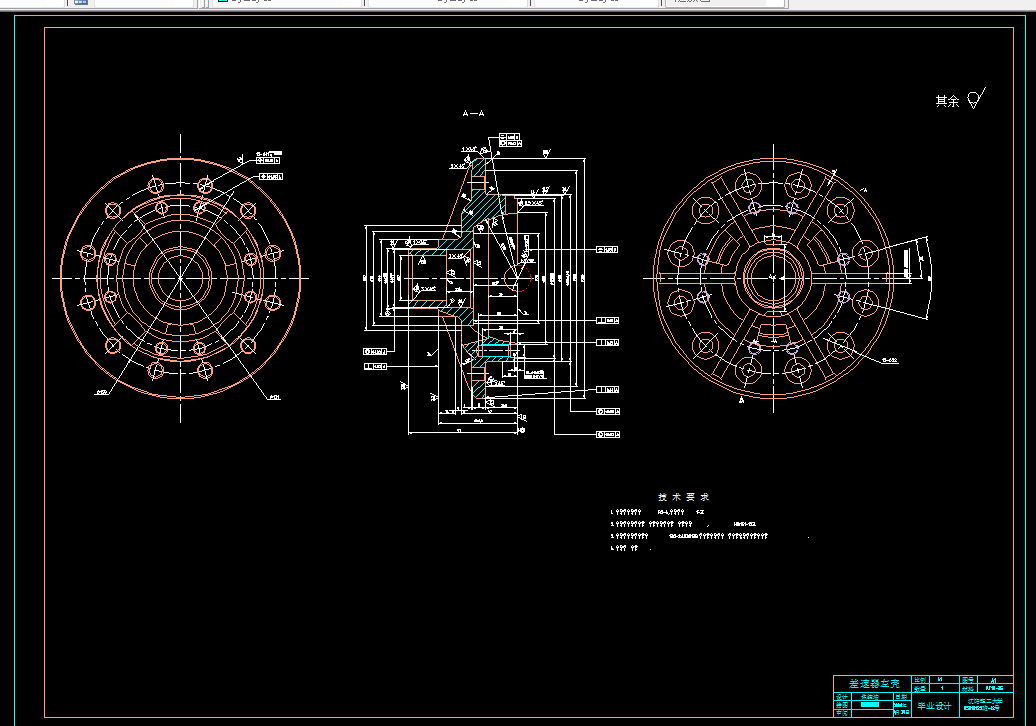The image size is (1036, 726).
Task: Click the 技术要求 heading text
Action: pyautogui.click(x=684, y=497)
